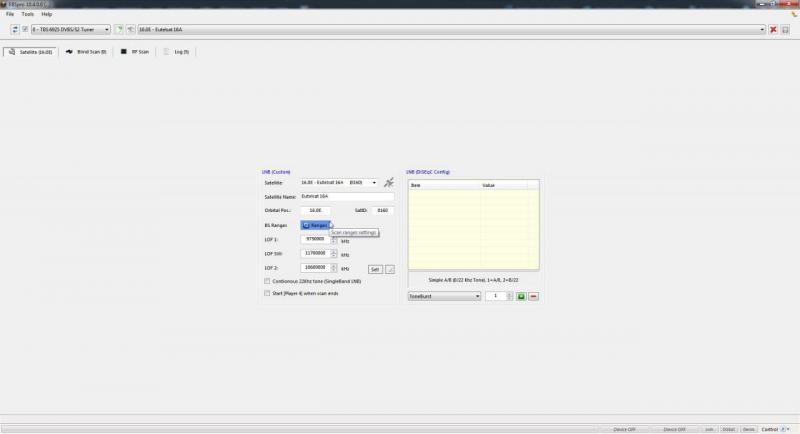The width and height of the screenshot is (800, 434).
Task: Click the Control dropdown arrow in status bar
Action: [x=789, y=430]
